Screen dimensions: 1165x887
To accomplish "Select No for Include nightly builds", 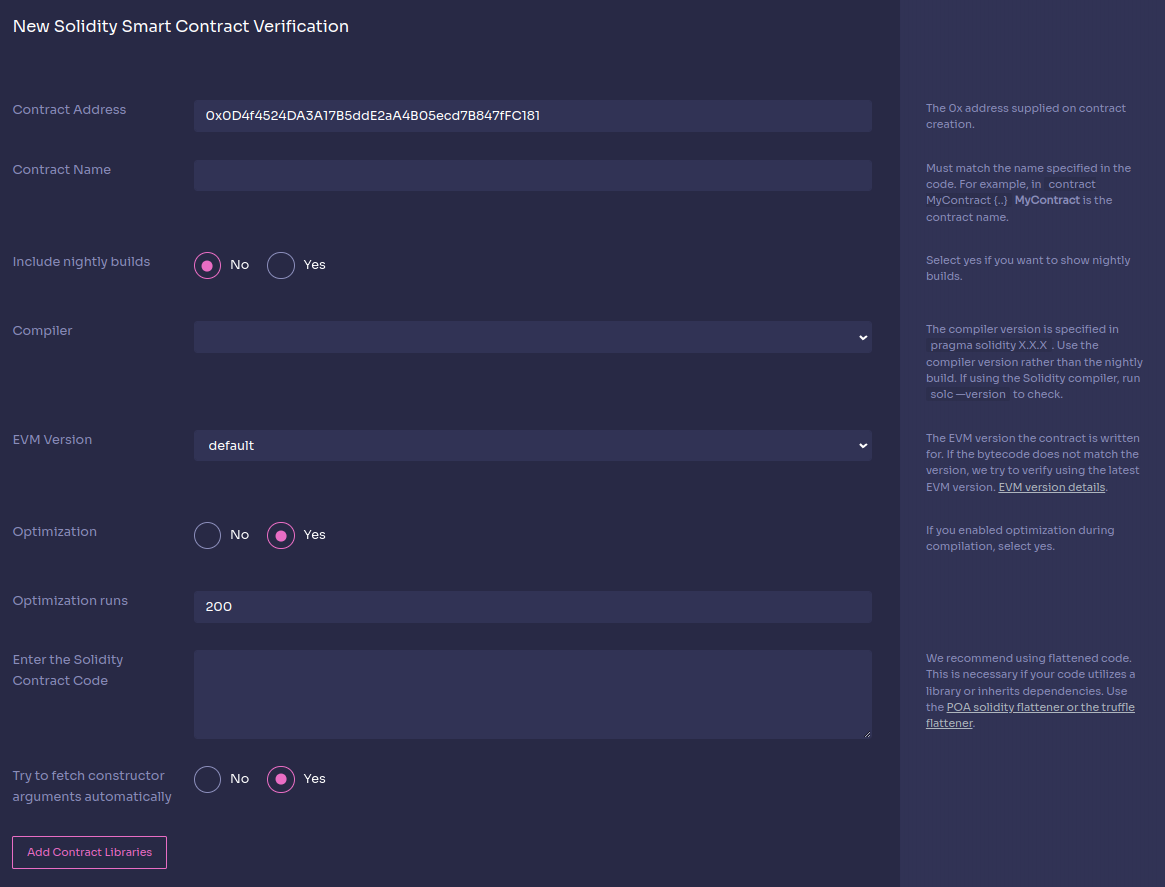I will tap(207, 265).
